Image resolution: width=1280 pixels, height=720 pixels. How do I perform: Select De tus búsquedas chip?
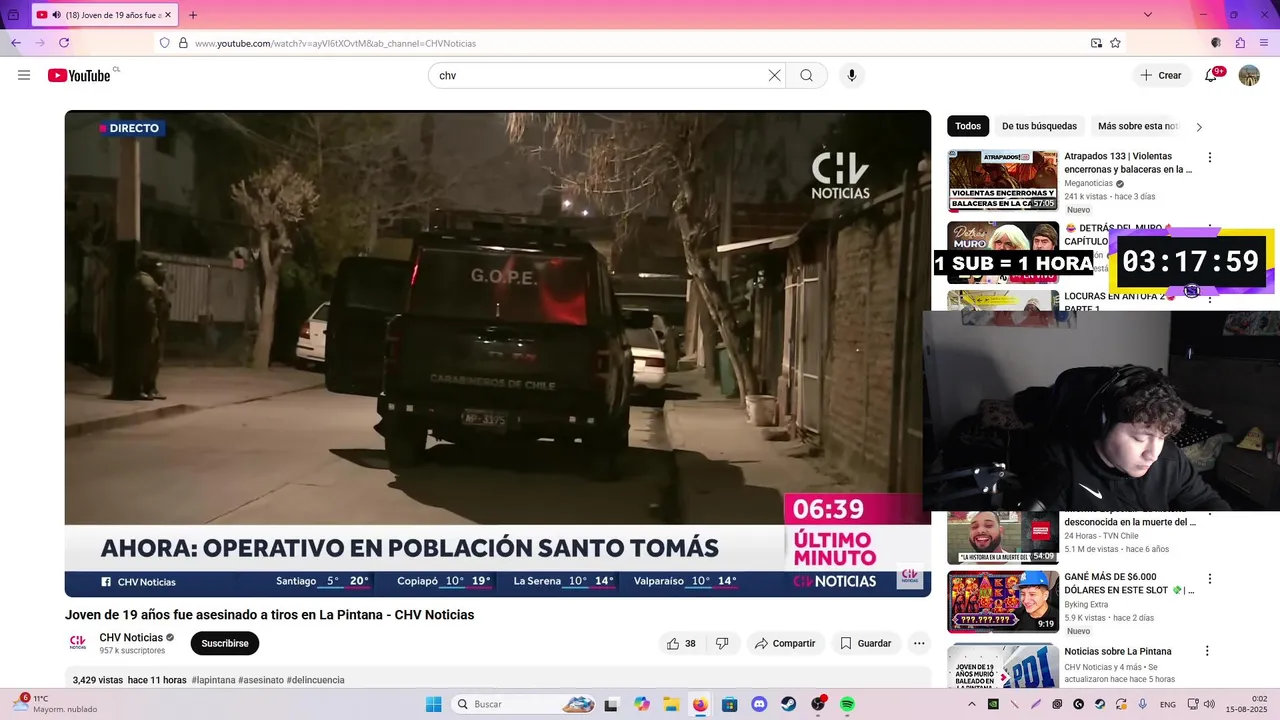[1039, 126]
